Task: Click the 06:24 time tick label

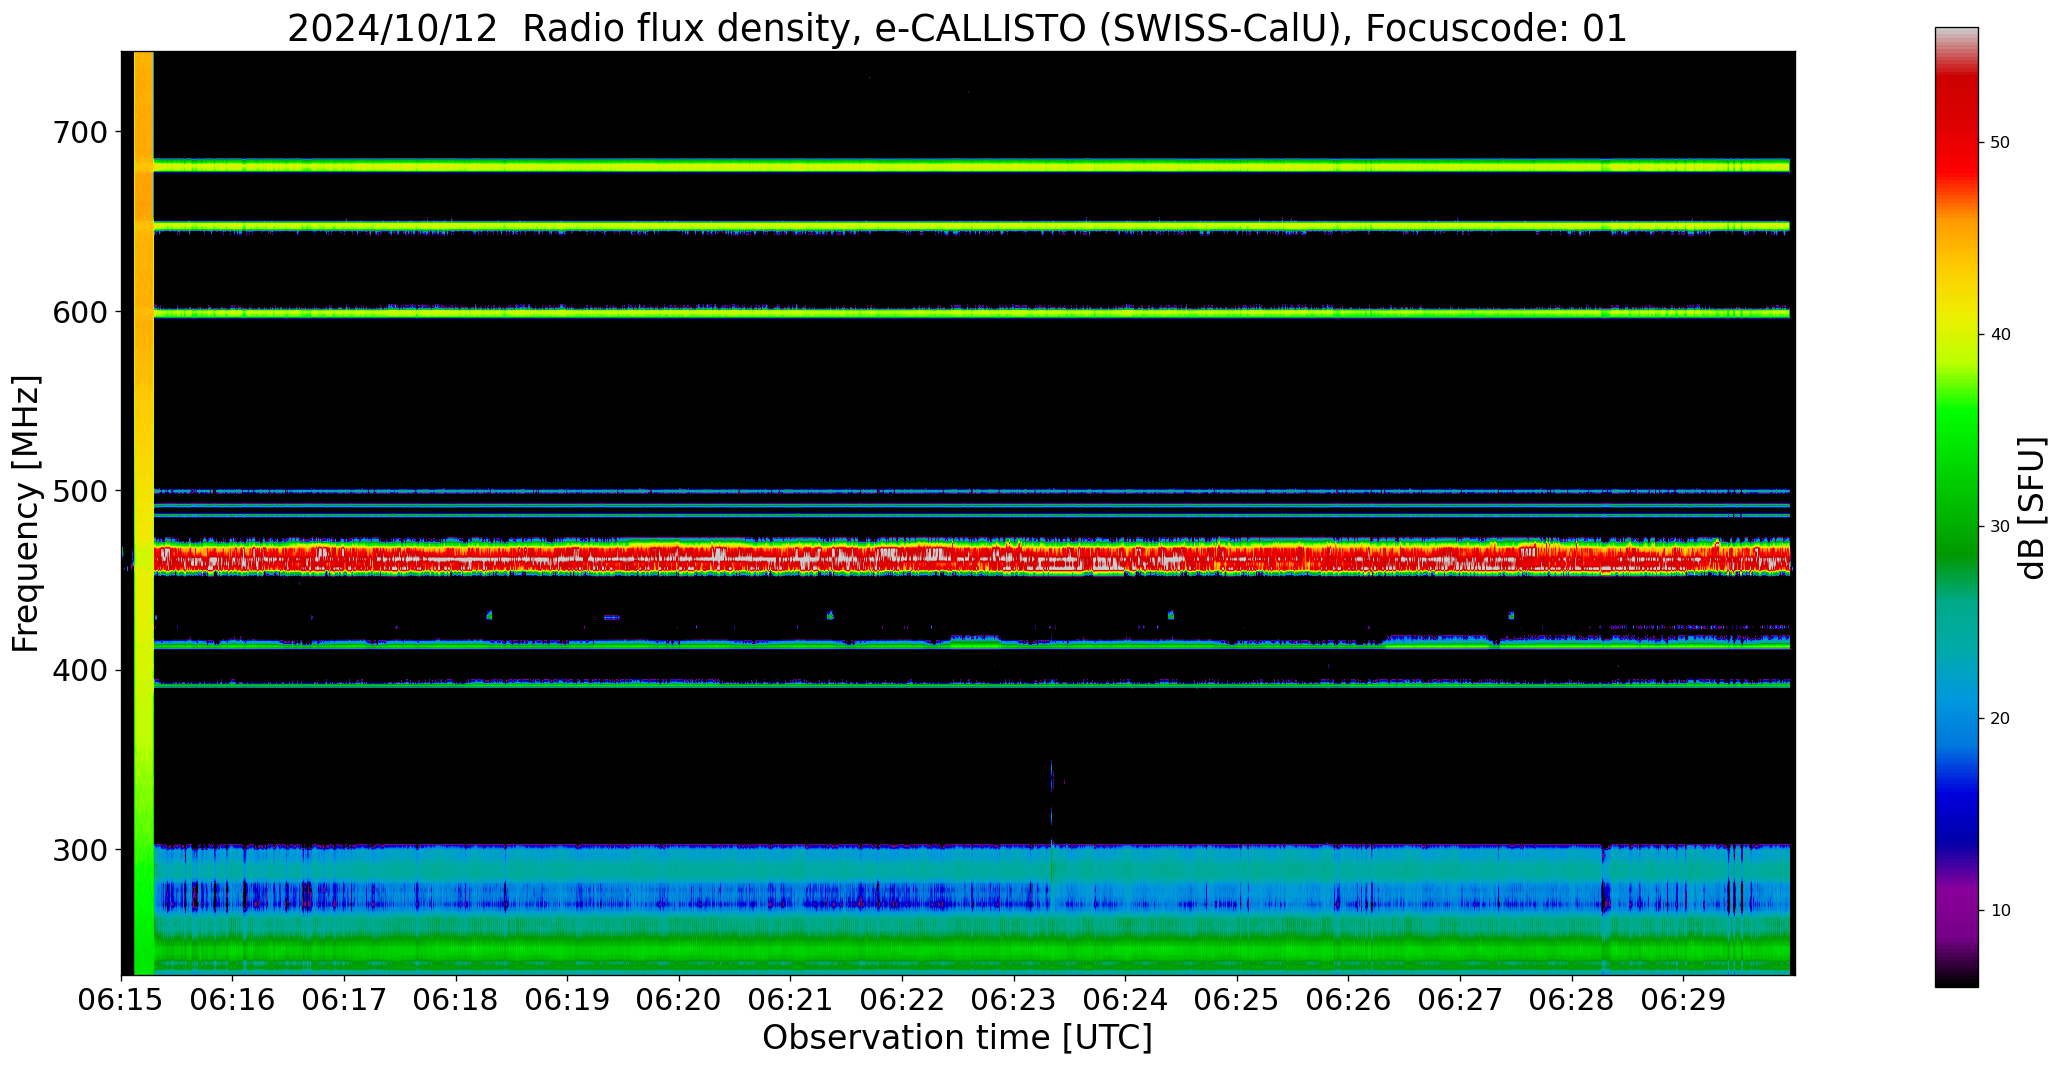Action: coord(1126,999)
